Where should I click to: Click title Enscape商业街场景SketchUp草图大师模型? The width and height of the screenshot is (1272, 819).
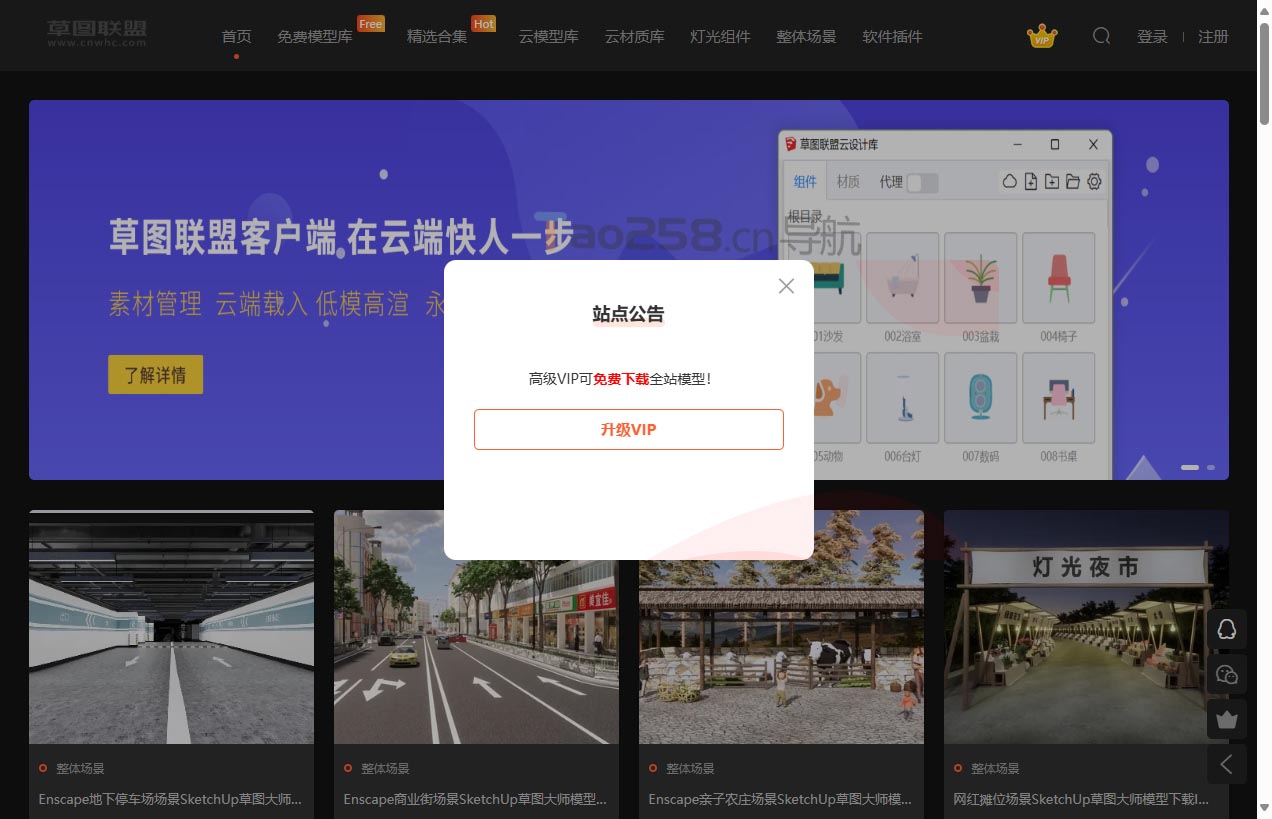(x=475, y=800)
